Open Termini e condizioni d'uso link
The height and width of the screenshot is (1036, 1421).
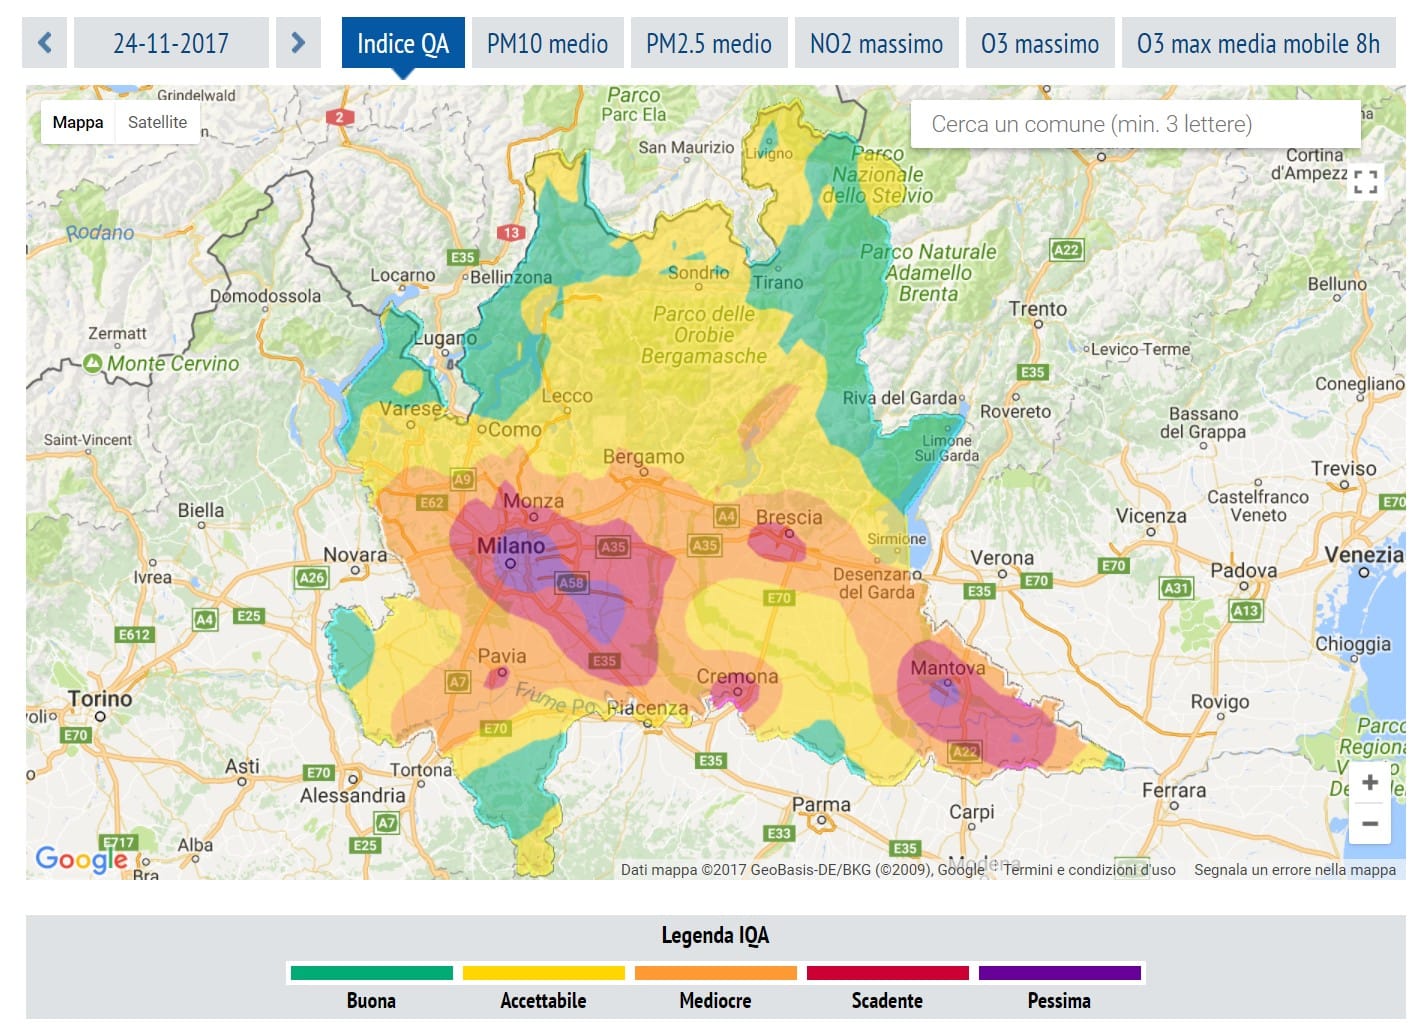1089,870
